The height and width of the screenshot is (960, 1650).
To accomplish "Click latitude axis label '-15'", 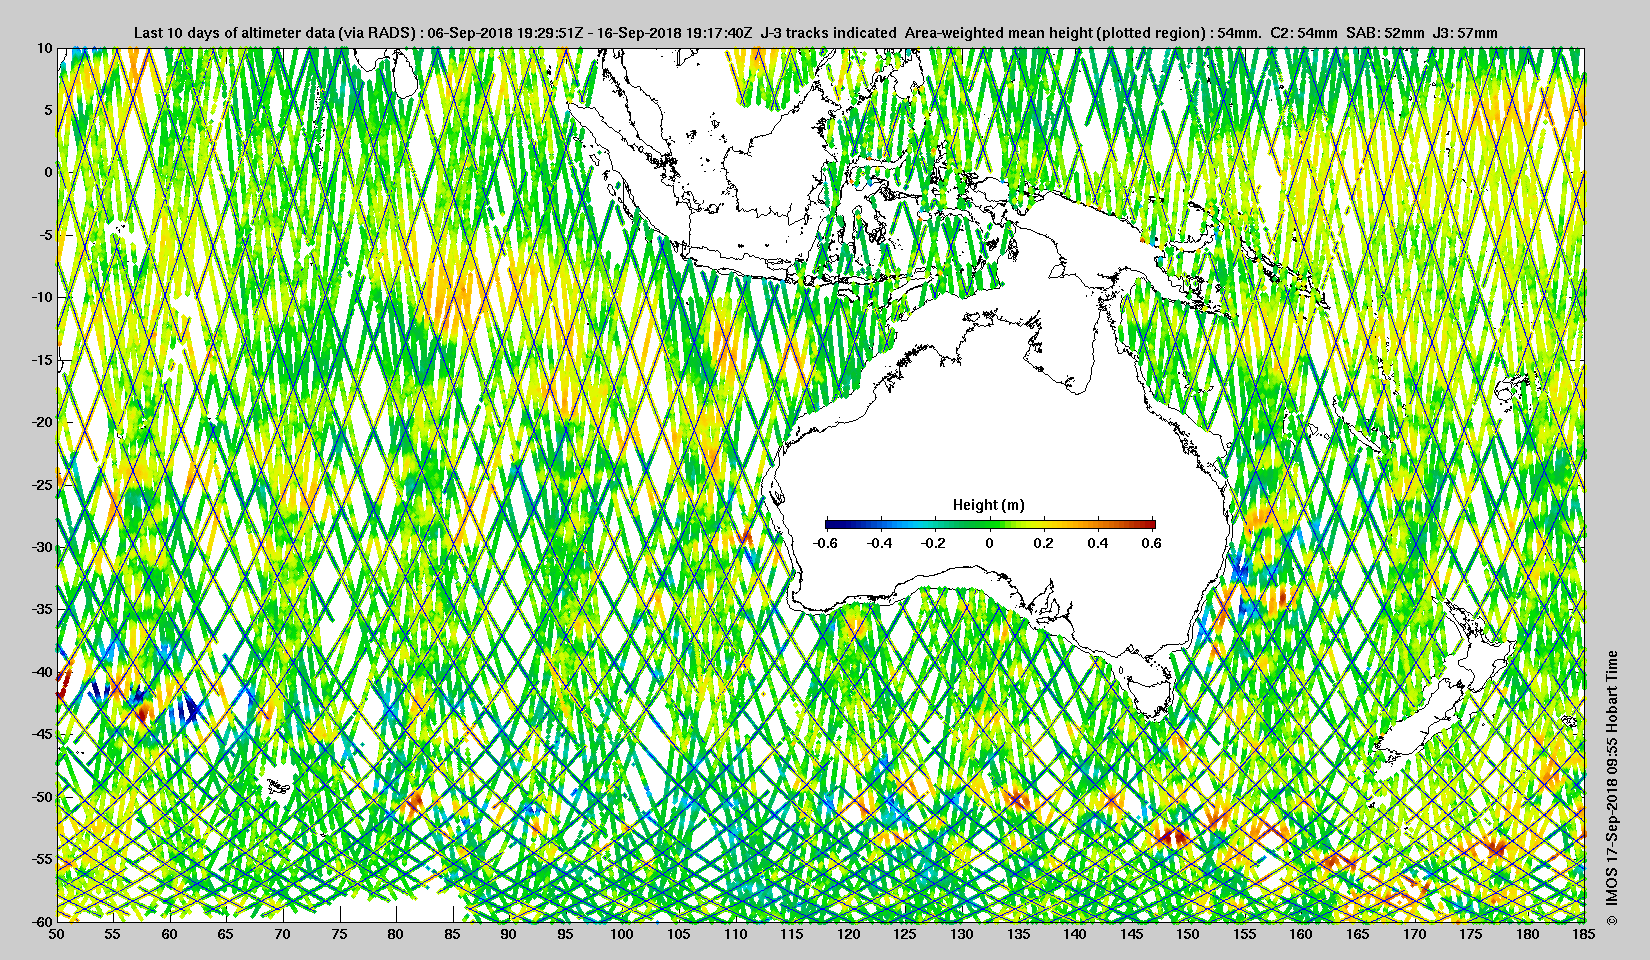I will [42, 360].
